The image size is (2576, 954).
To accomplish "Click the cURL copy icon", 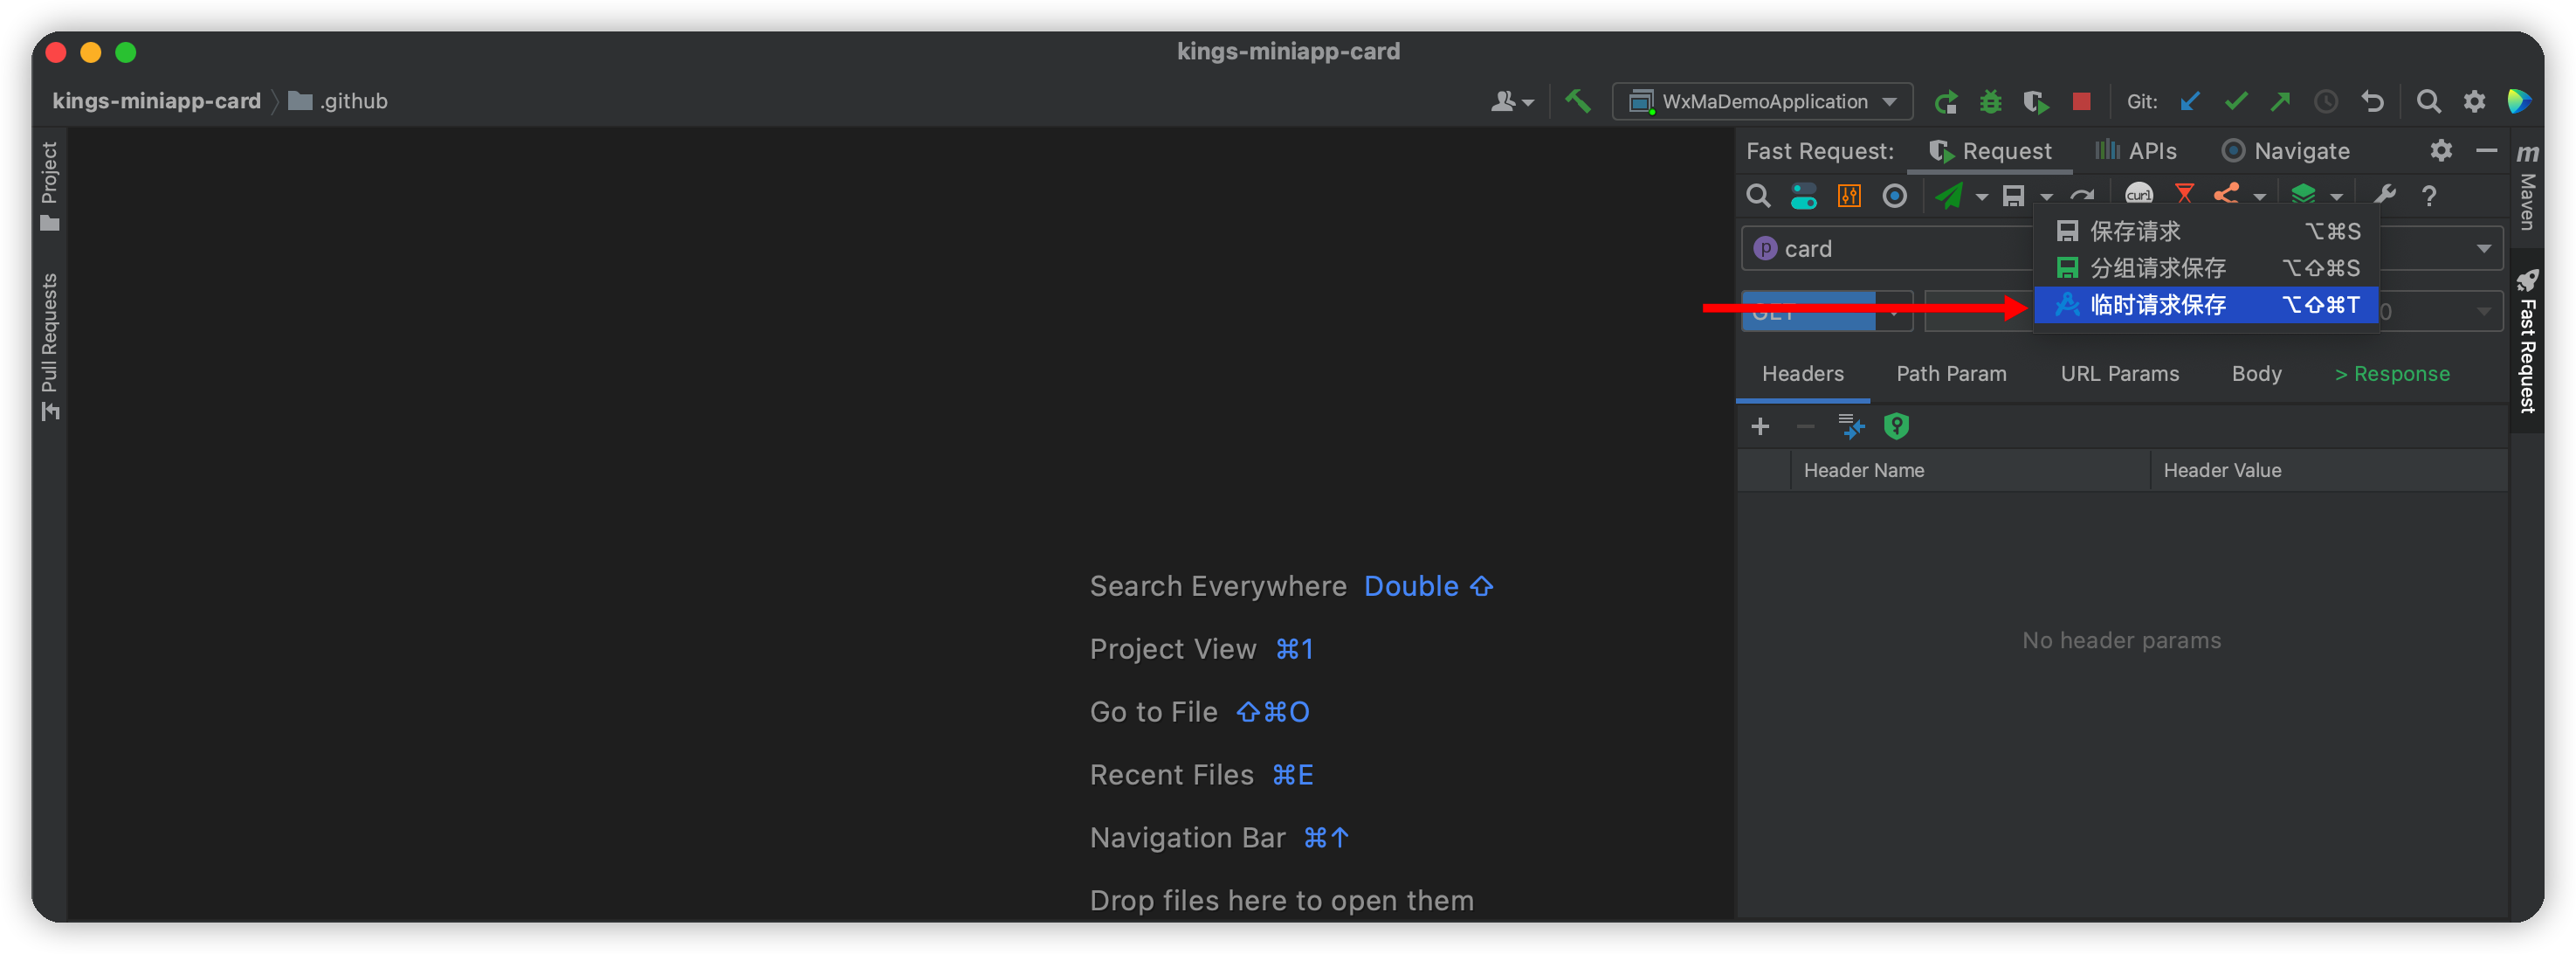I will pos(2138,194).
